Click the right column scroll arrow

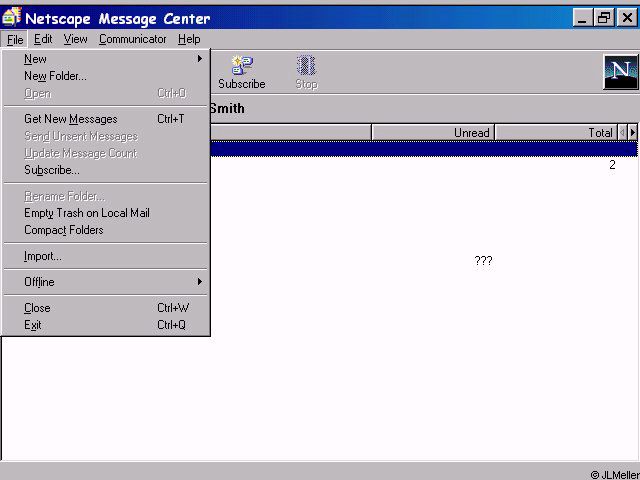pos(632,132)
